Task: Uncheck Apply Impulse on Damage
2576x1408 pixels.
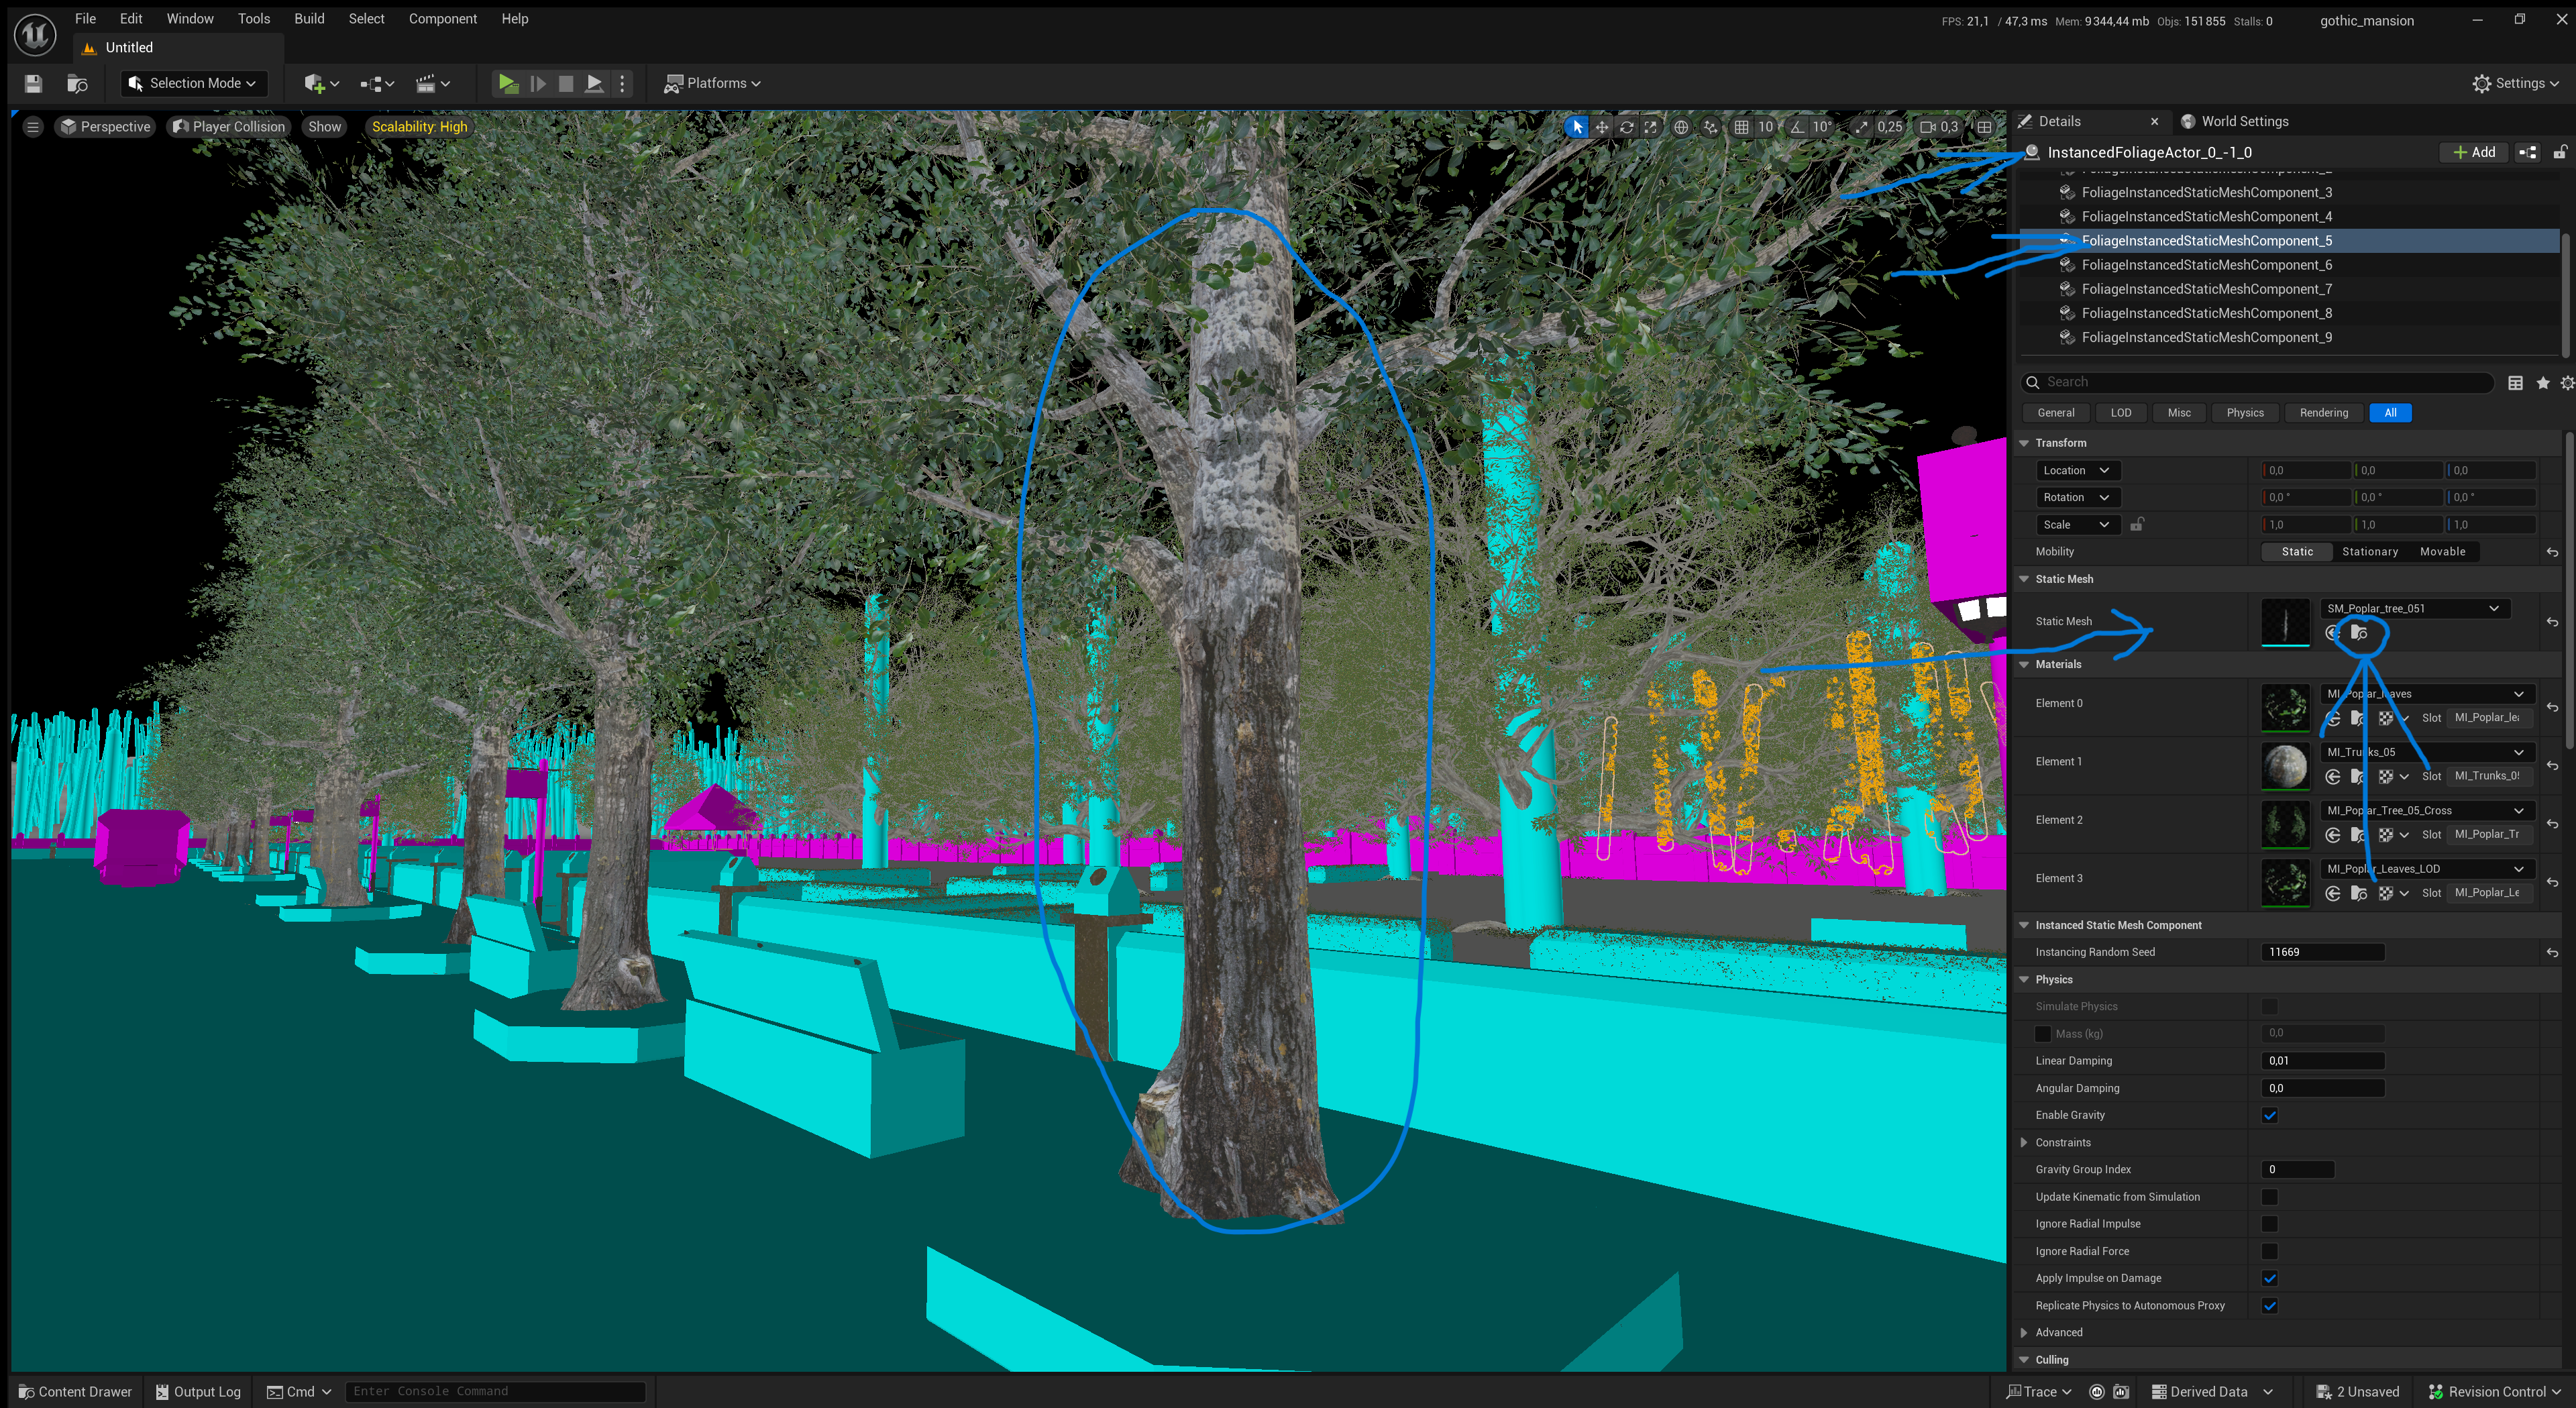Action: [2270, 1278]
